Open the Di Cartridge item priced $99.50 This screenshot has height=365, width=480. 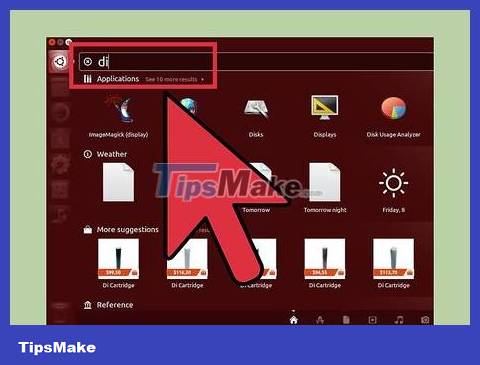click(118, 263)
